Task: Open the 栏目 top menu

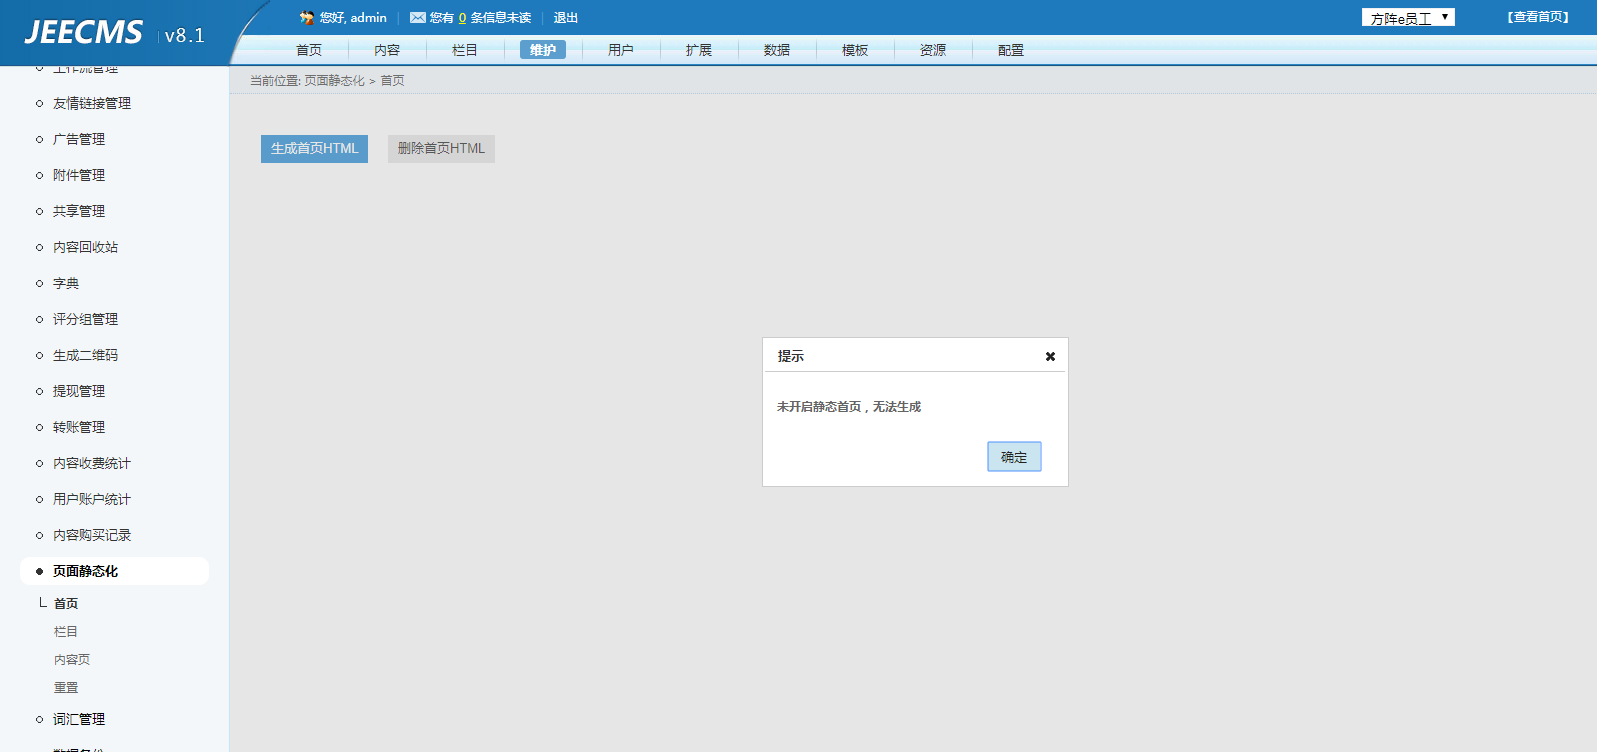Action: coord(465,50)
